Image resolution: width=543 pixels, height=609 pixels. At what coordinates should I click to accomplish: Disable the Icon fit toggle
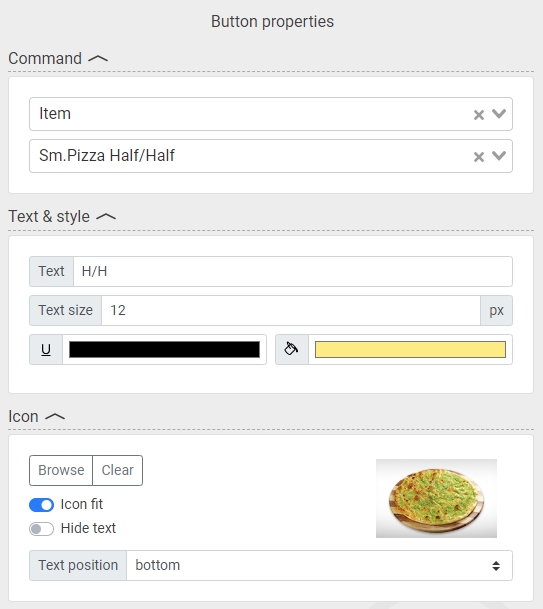42,505
